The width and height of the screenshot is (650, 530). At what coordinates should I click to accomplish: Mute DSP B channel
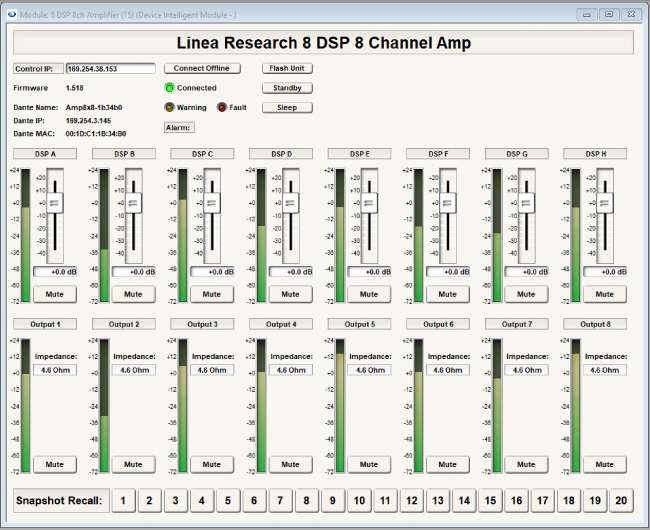click(133, 294)
